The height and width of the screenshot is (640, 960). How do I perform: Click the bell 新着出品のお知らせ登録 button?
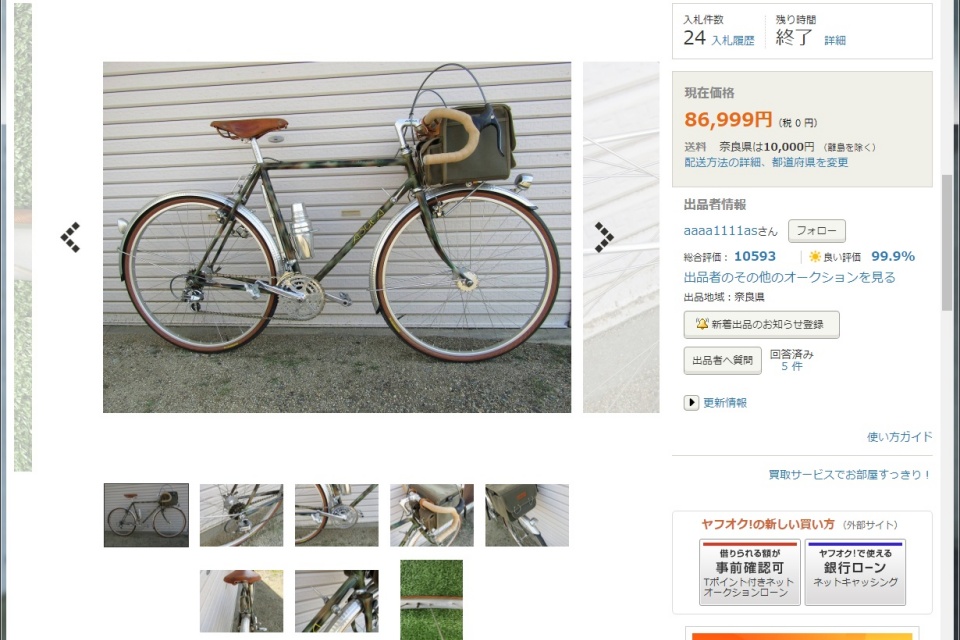[x=761, y=325]
